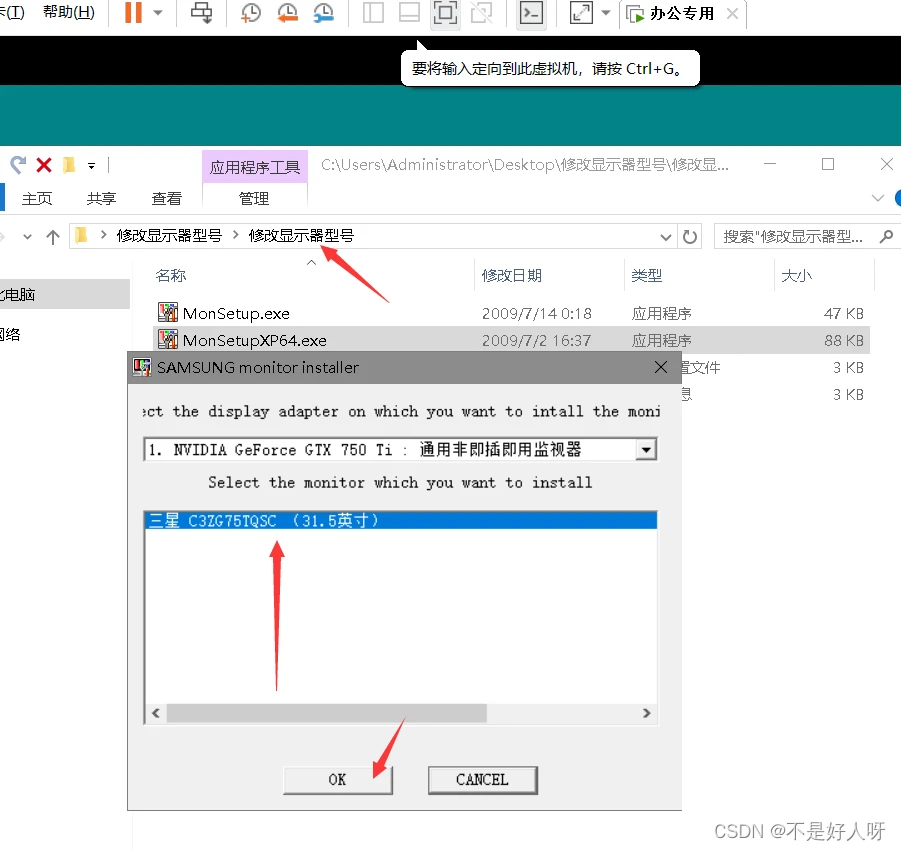
Task: Click CANCEL in the installer dialog
Action: (482, 780)
